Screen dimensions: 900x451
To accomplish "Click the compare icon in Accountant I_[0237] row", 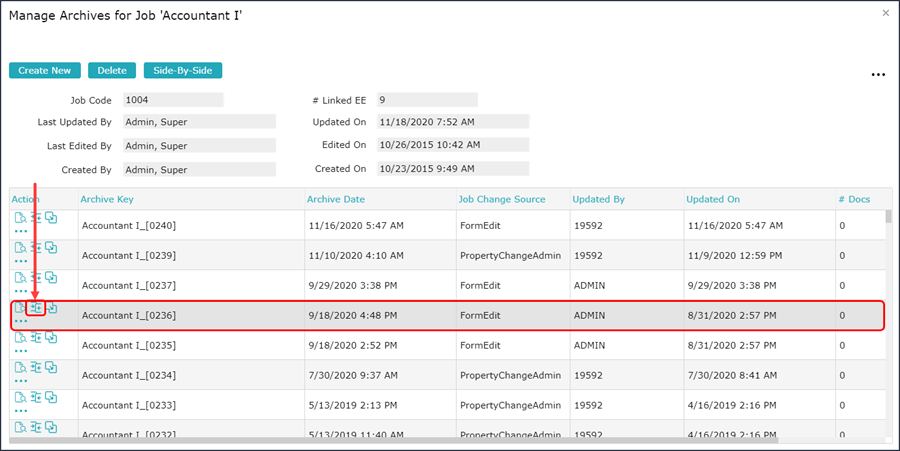I will click(36, 277).
